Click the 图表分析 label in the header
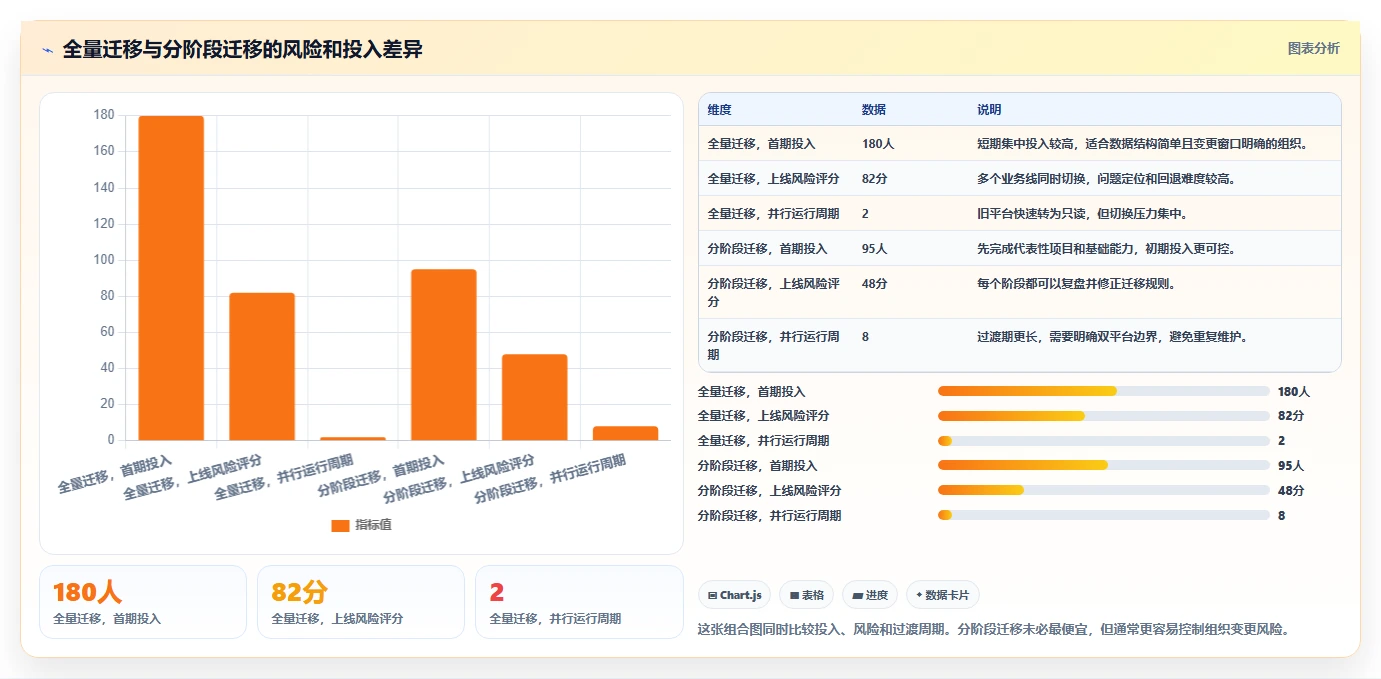 tap(1313, 49)
